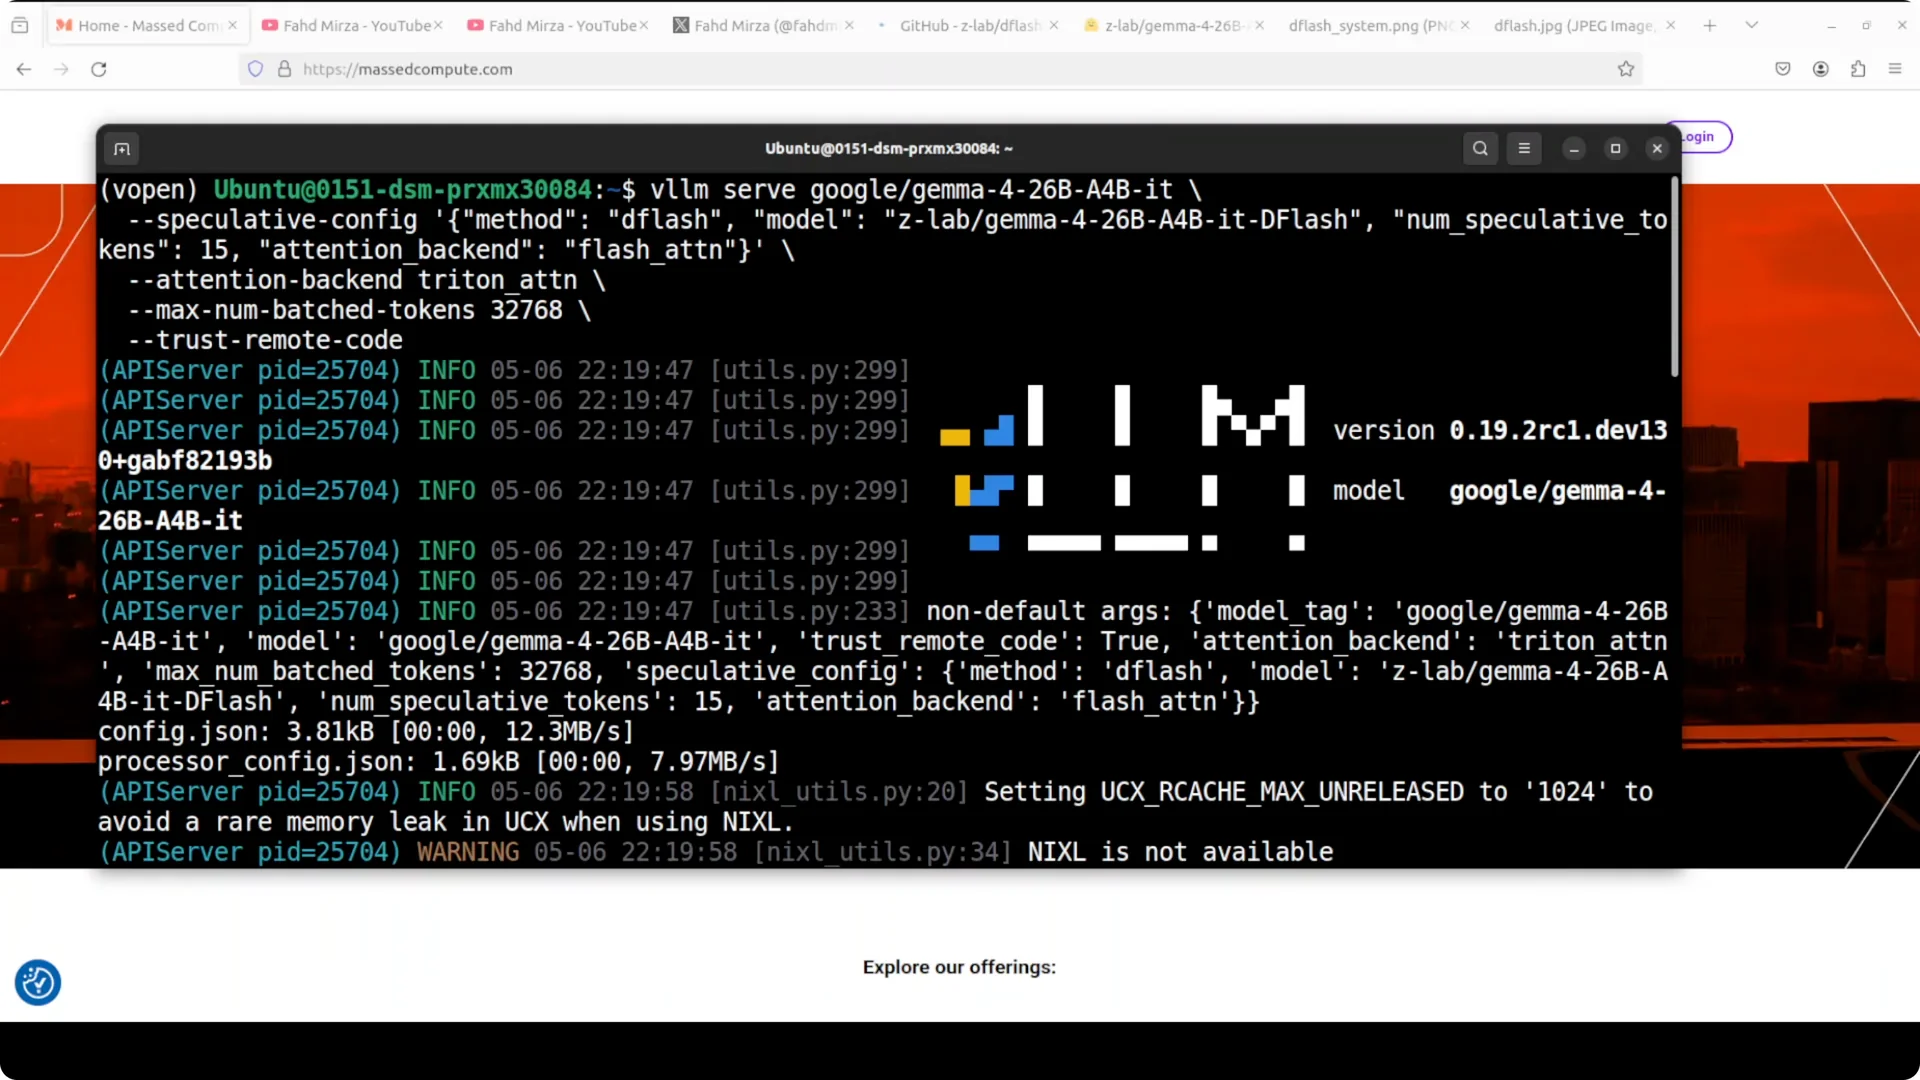The width and height of the screenshot is (1920, 1080).
Task: Click the new terminal tab icon
Action: coord(122,149)
